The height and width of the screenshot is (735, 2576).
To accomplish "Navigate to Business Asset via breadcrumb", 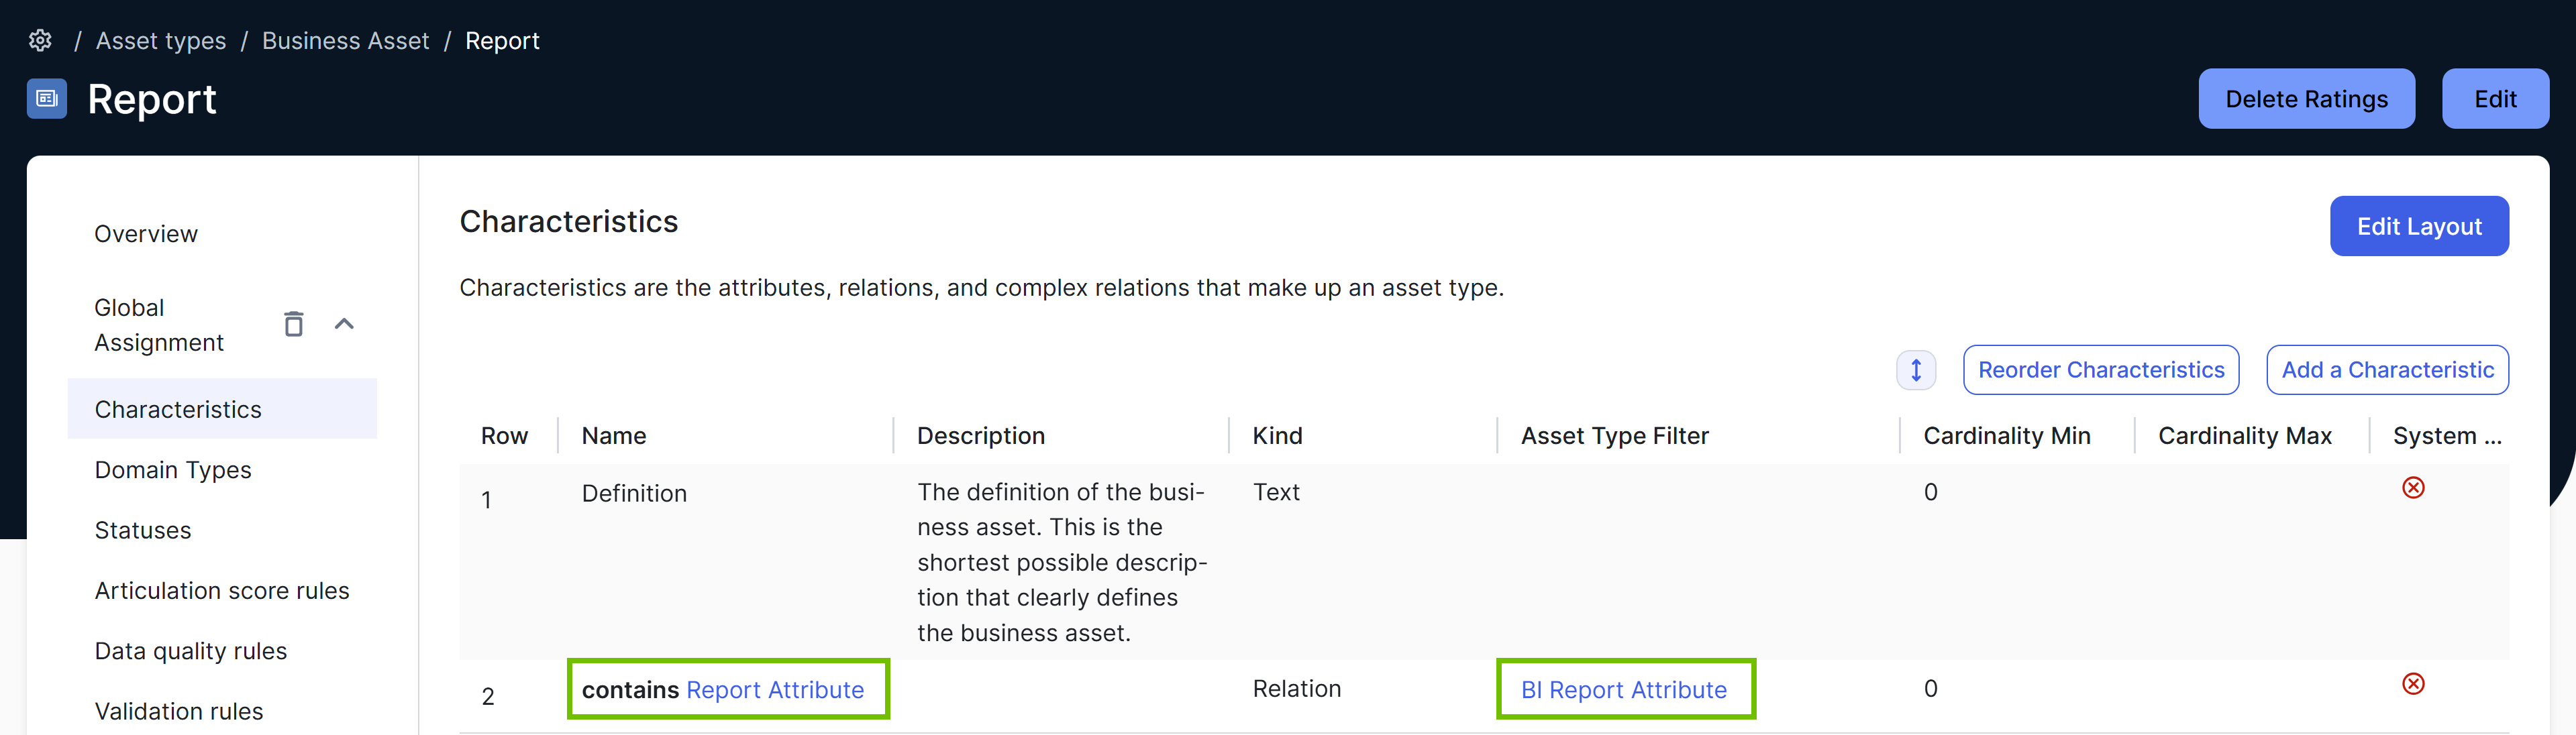I will click(345, 40).
